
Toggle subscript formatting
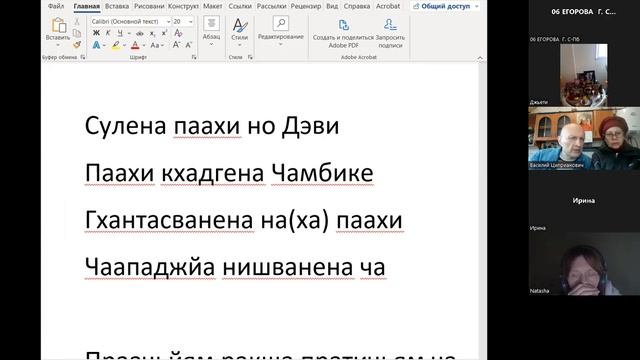pos(152,33)
